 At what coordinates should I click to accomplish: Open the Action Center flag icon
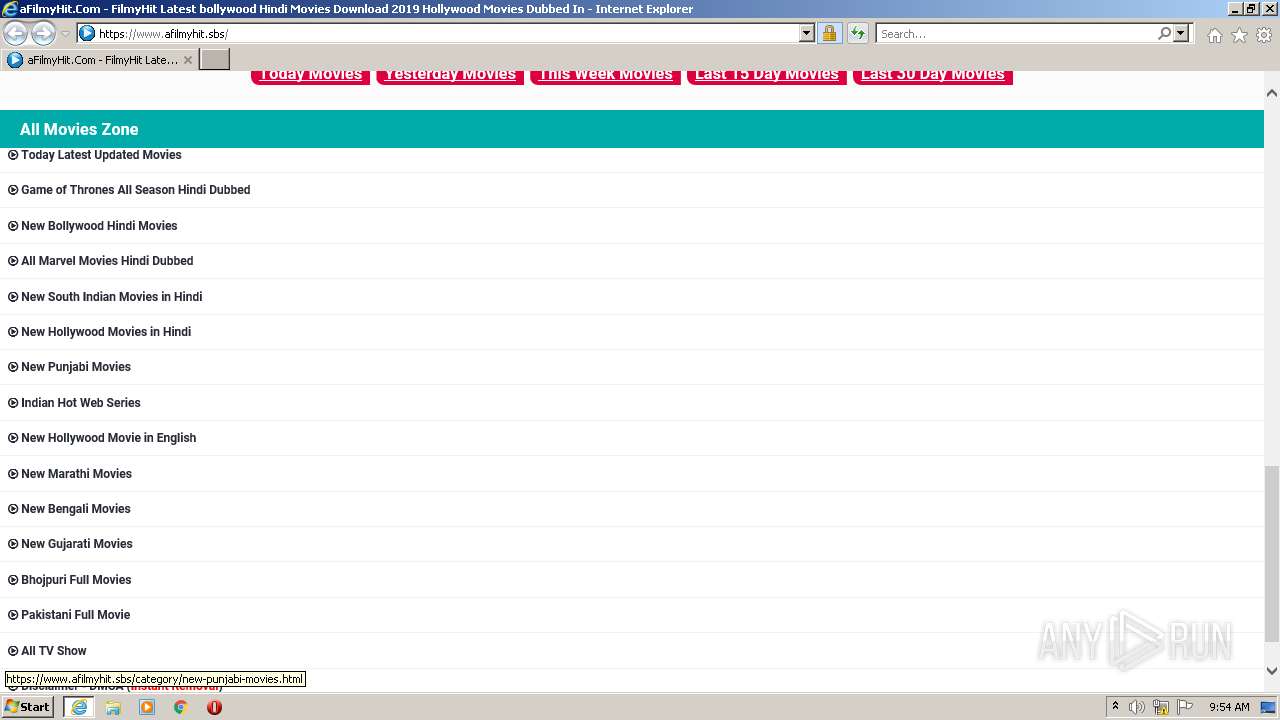[x=1185, y=707]
